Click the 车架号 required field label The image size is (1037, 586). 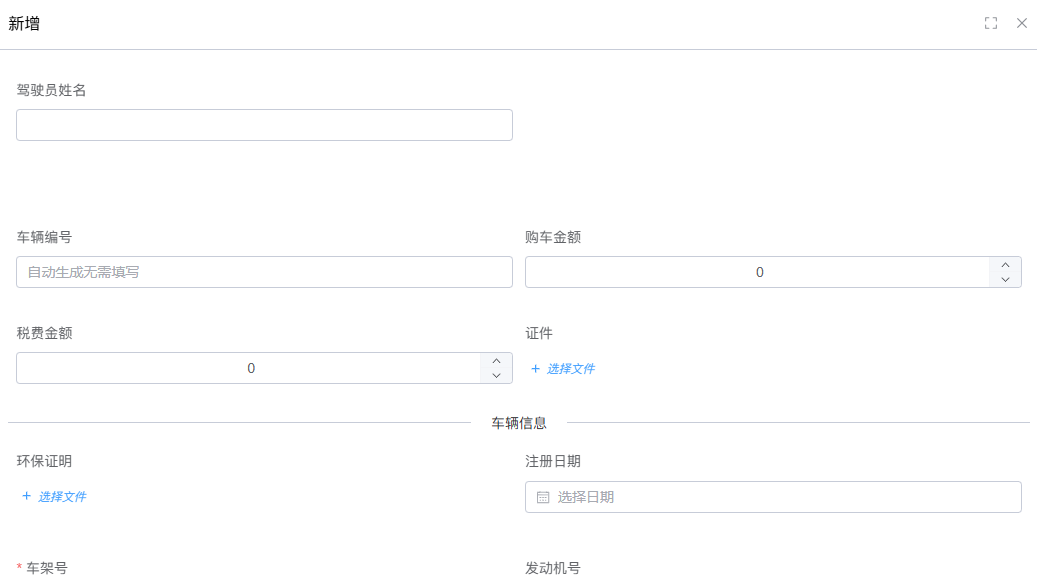coord(46,568)
